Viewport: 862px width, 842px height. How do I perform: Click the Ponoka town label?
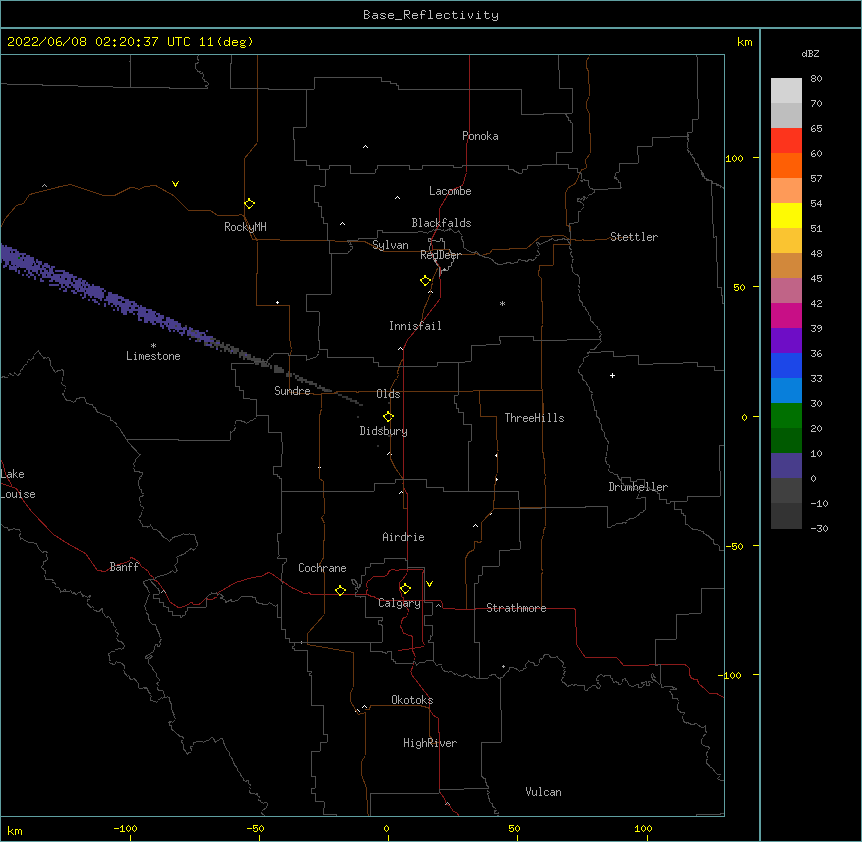coord(480,136)
